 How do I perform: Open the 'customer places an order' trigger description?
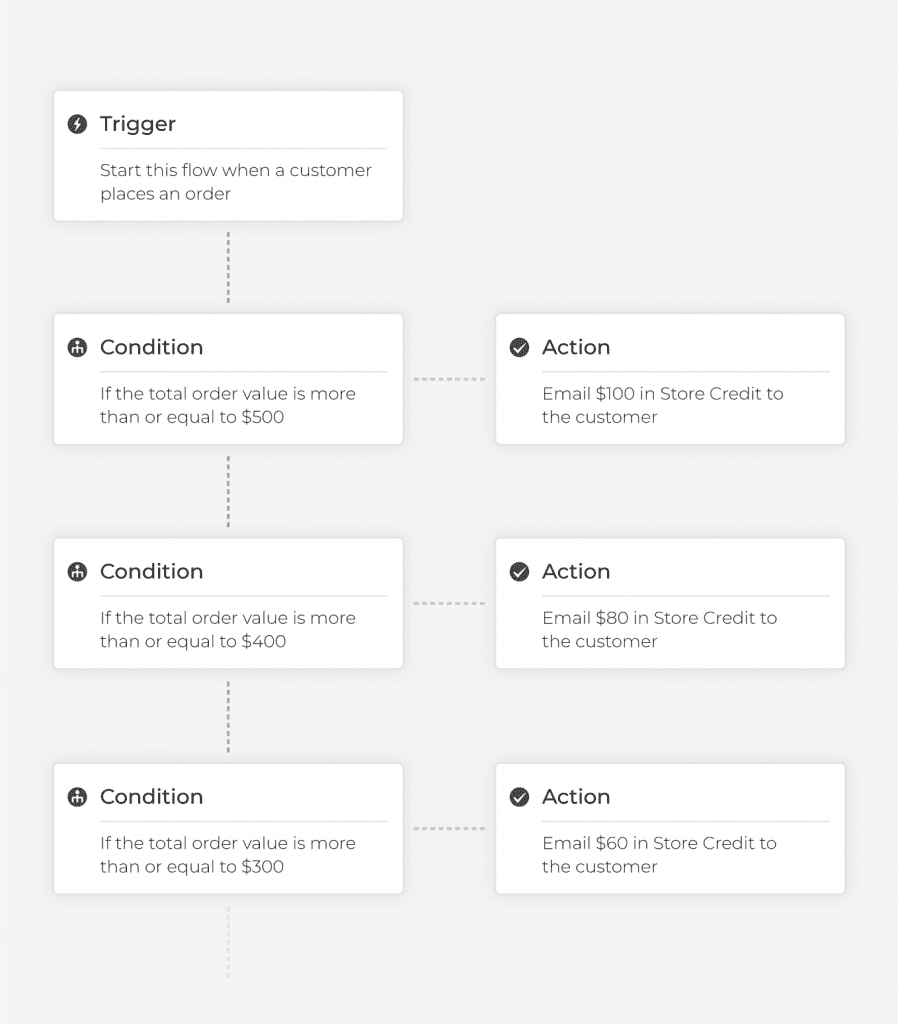coord(236,182)
